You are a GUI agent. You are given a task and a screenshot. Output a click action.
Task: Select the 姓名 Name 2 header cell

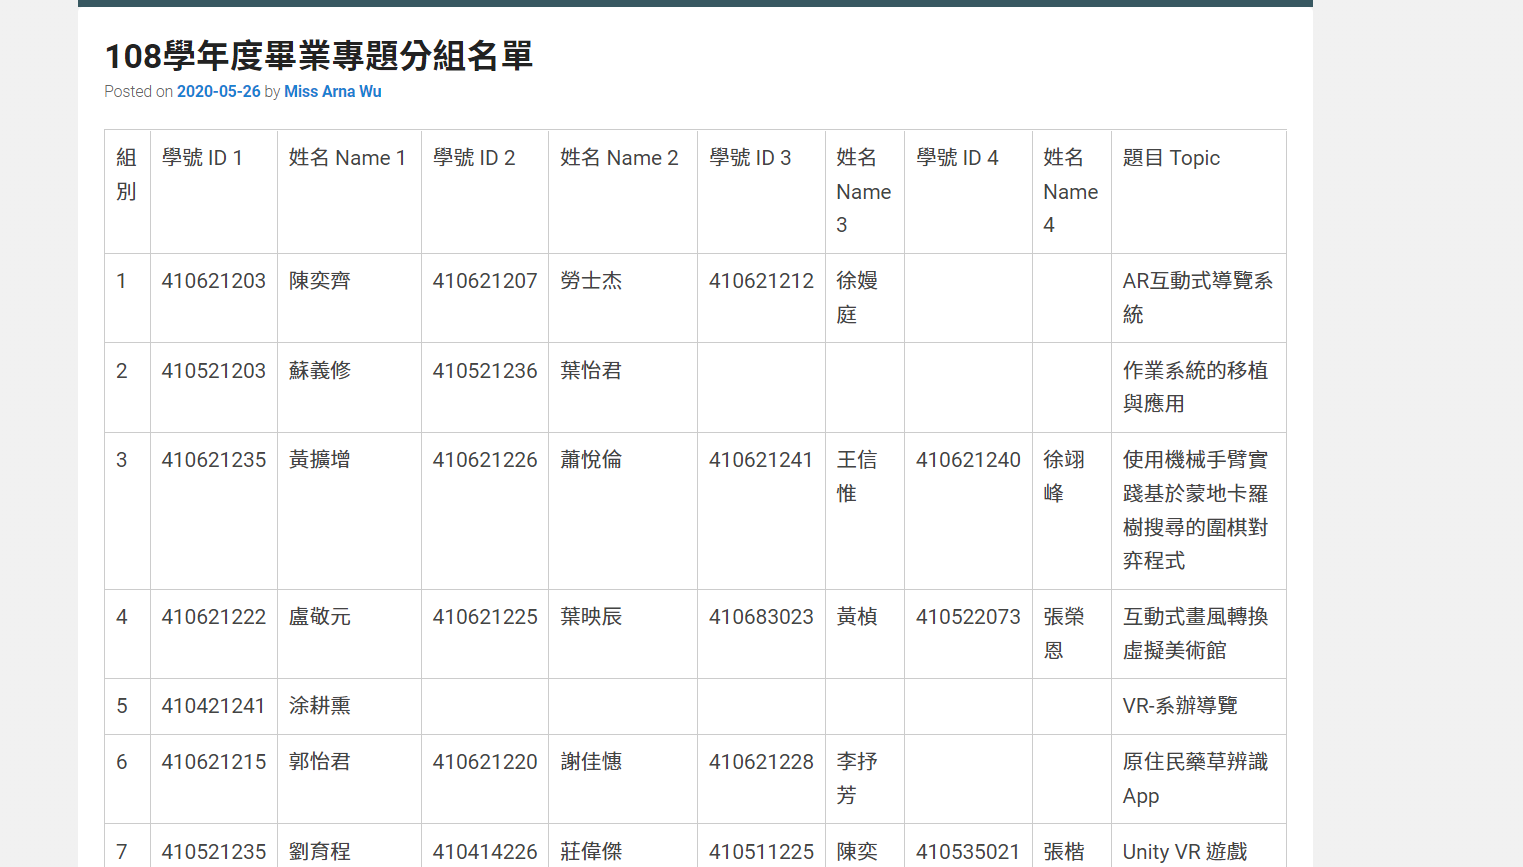pos(619,158)
